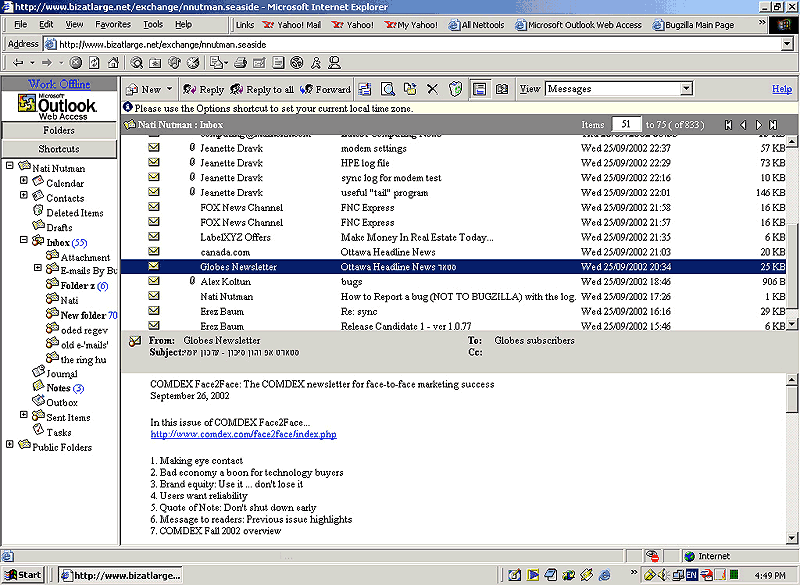Open the Tools menu

[153, 24]
